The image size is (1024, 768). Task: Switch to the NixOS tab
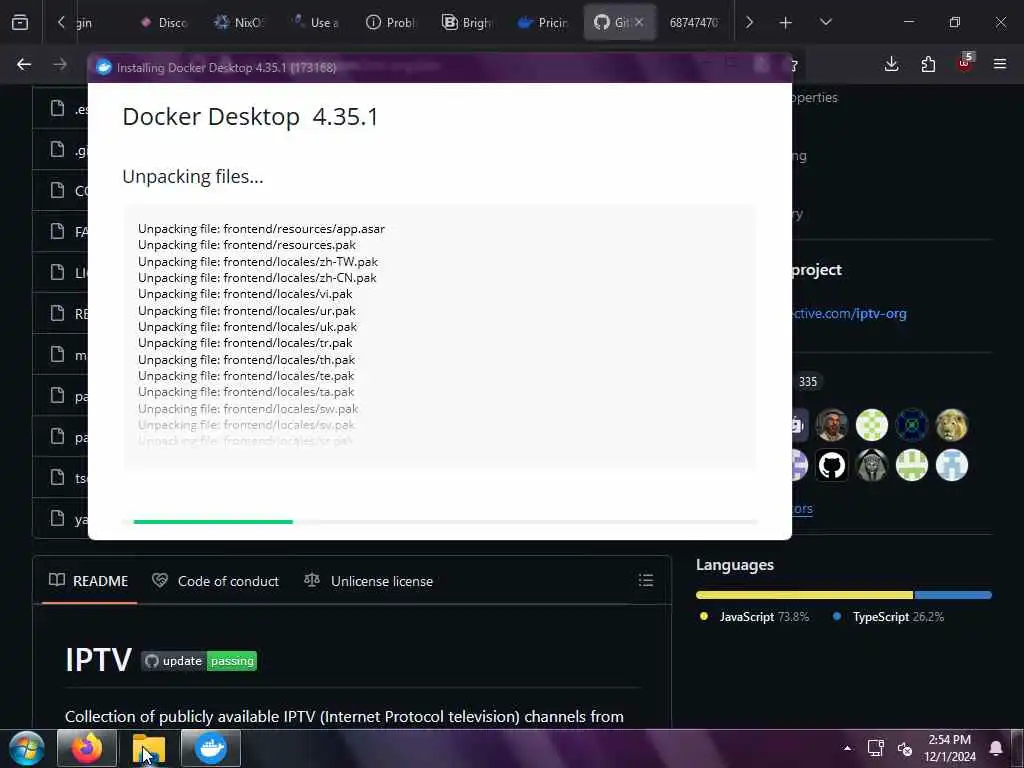[238, 23]
